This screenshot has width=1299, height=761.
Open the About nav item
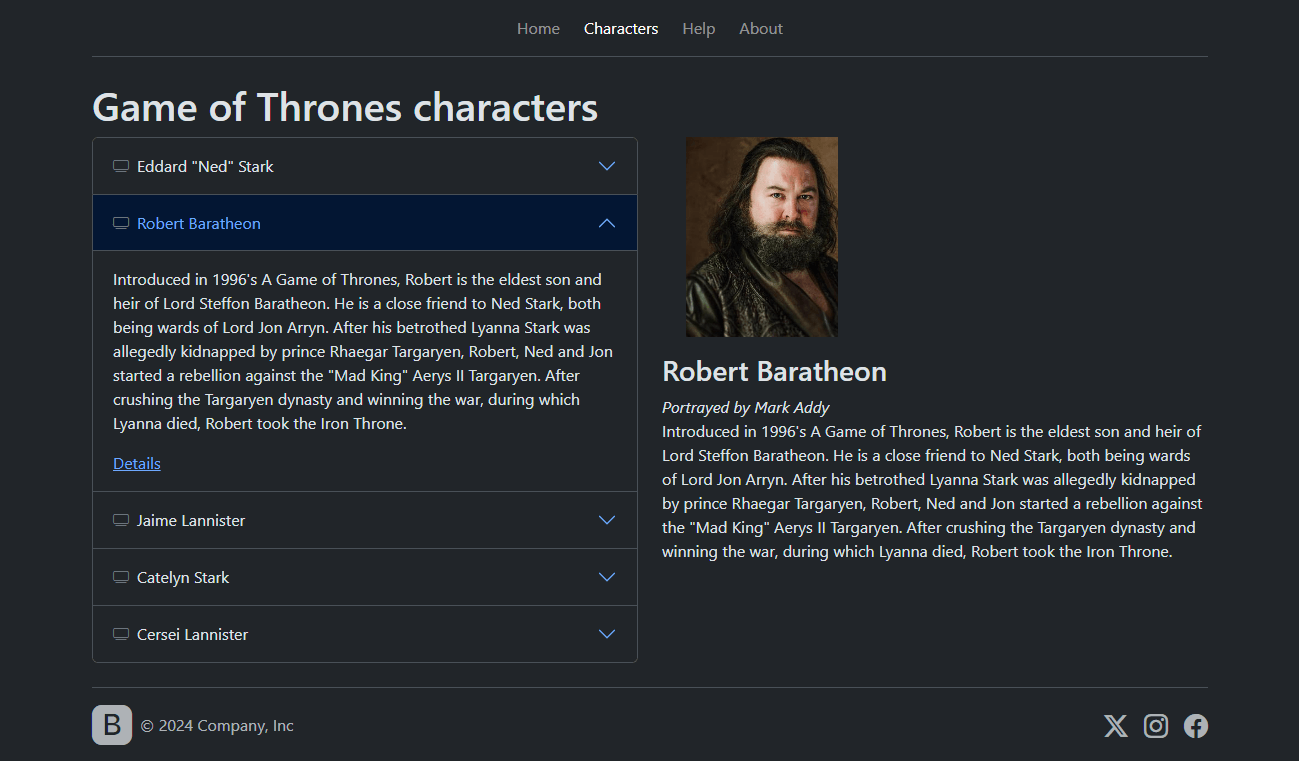(761, 29)
